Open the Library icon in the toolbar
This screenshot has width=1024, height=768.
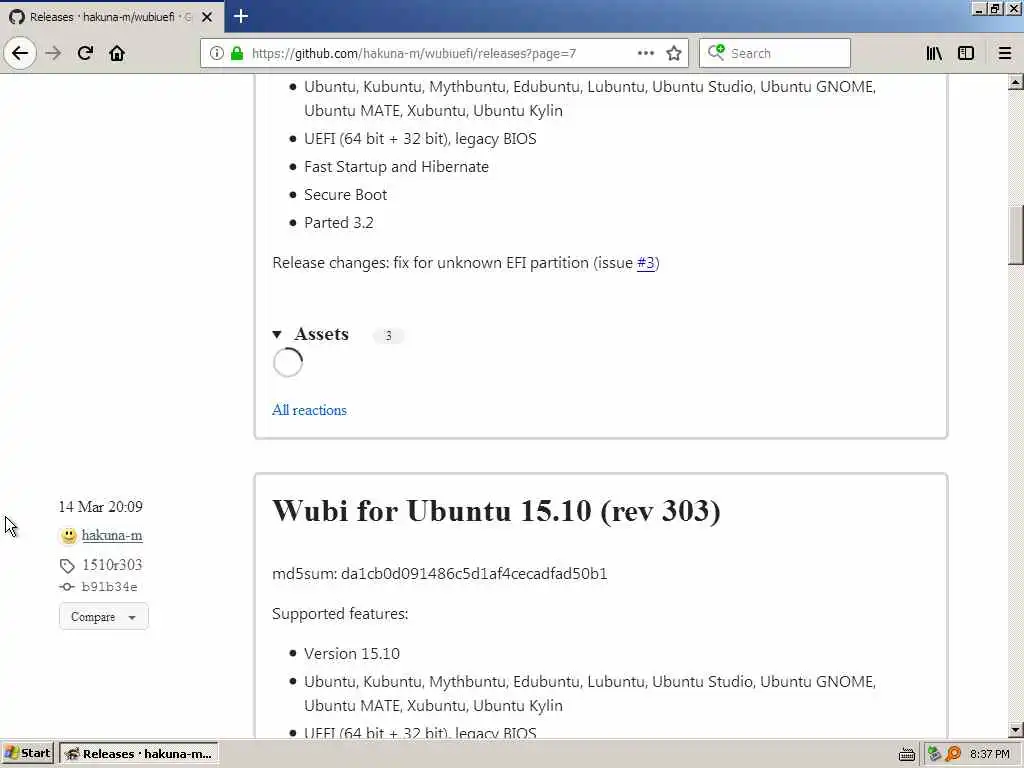click(x=934, y=53)
